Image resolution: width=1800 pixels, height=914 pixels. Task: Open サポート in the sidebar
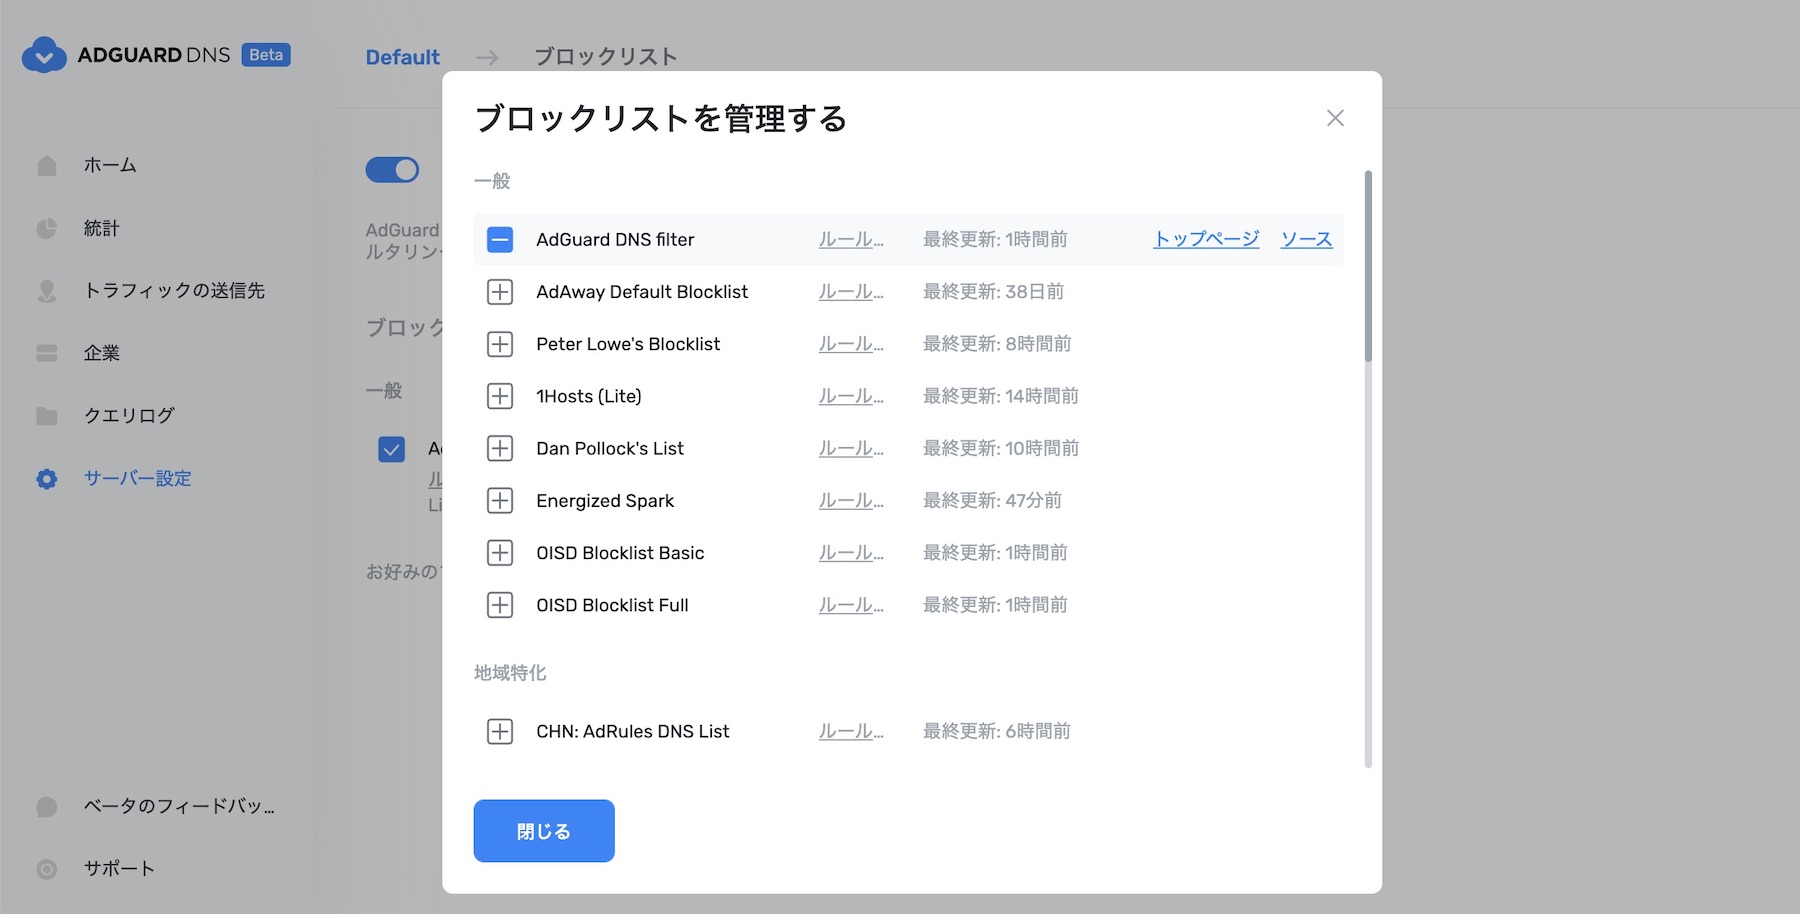(x=119, y=868)
